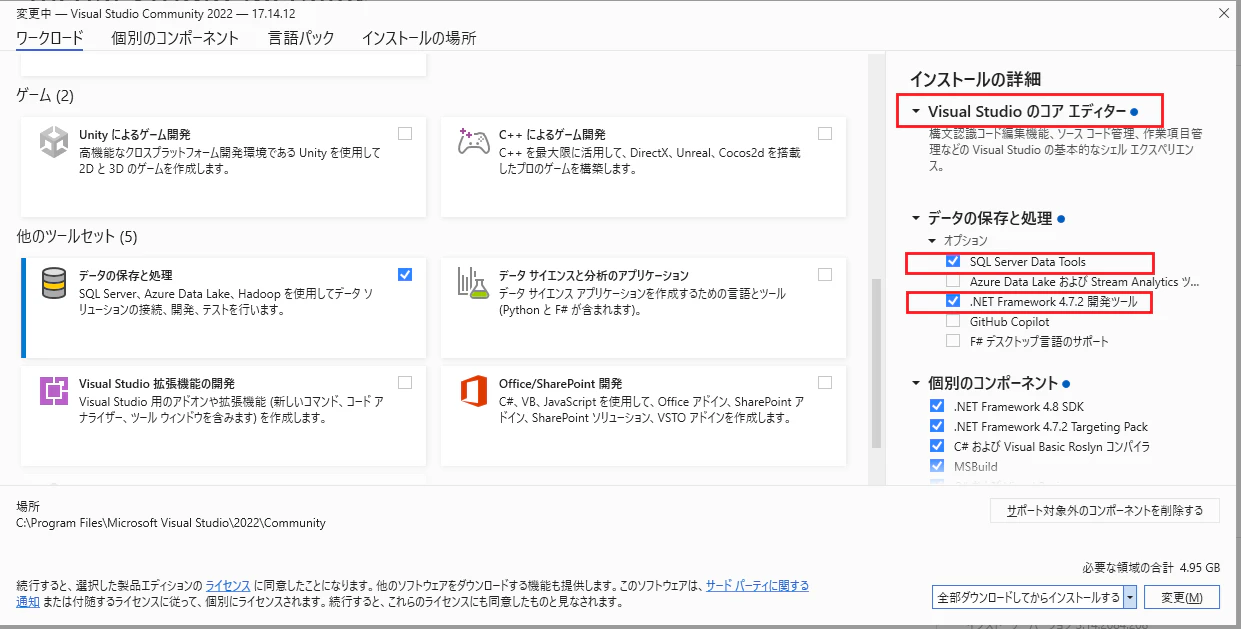
Task: Uncheck SQL Server Data Tools option
Action: pos(953,261)
